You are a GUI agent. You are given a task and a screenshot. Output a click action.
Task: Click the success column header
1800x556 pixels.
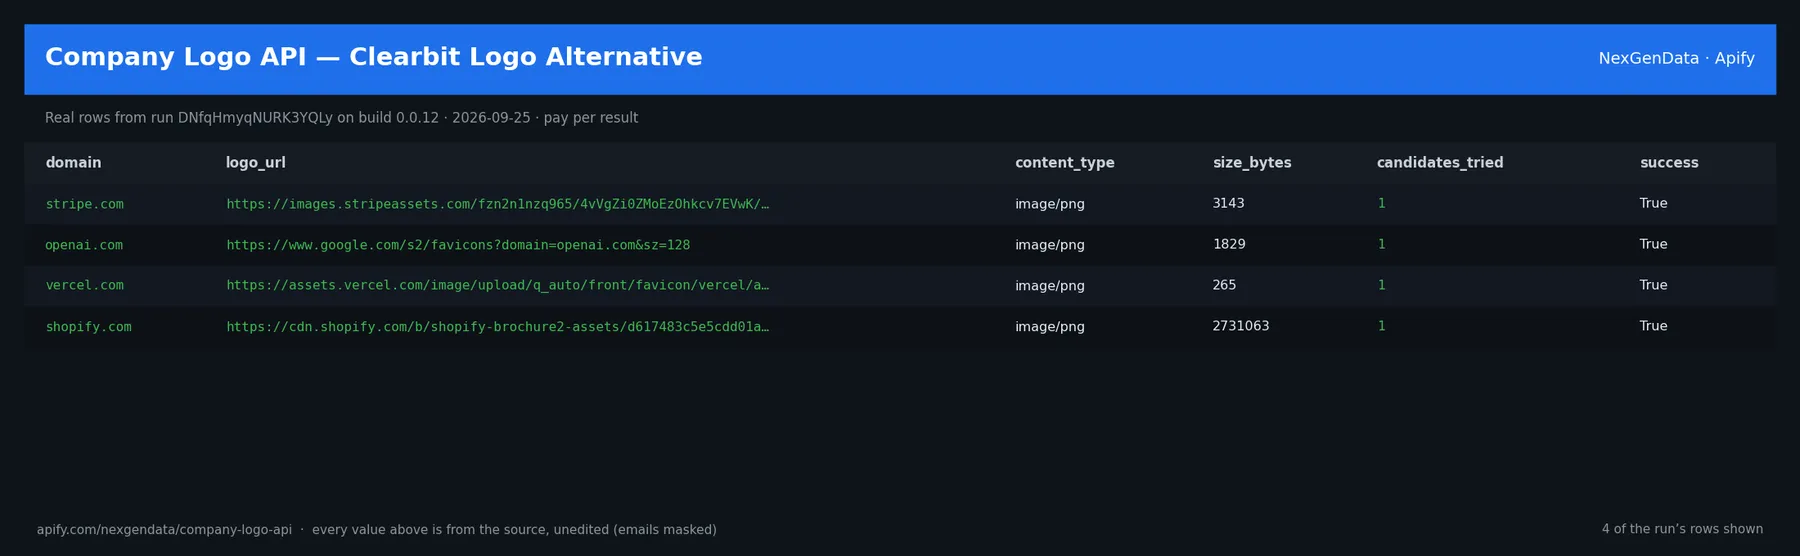(x=1668, y=163)
